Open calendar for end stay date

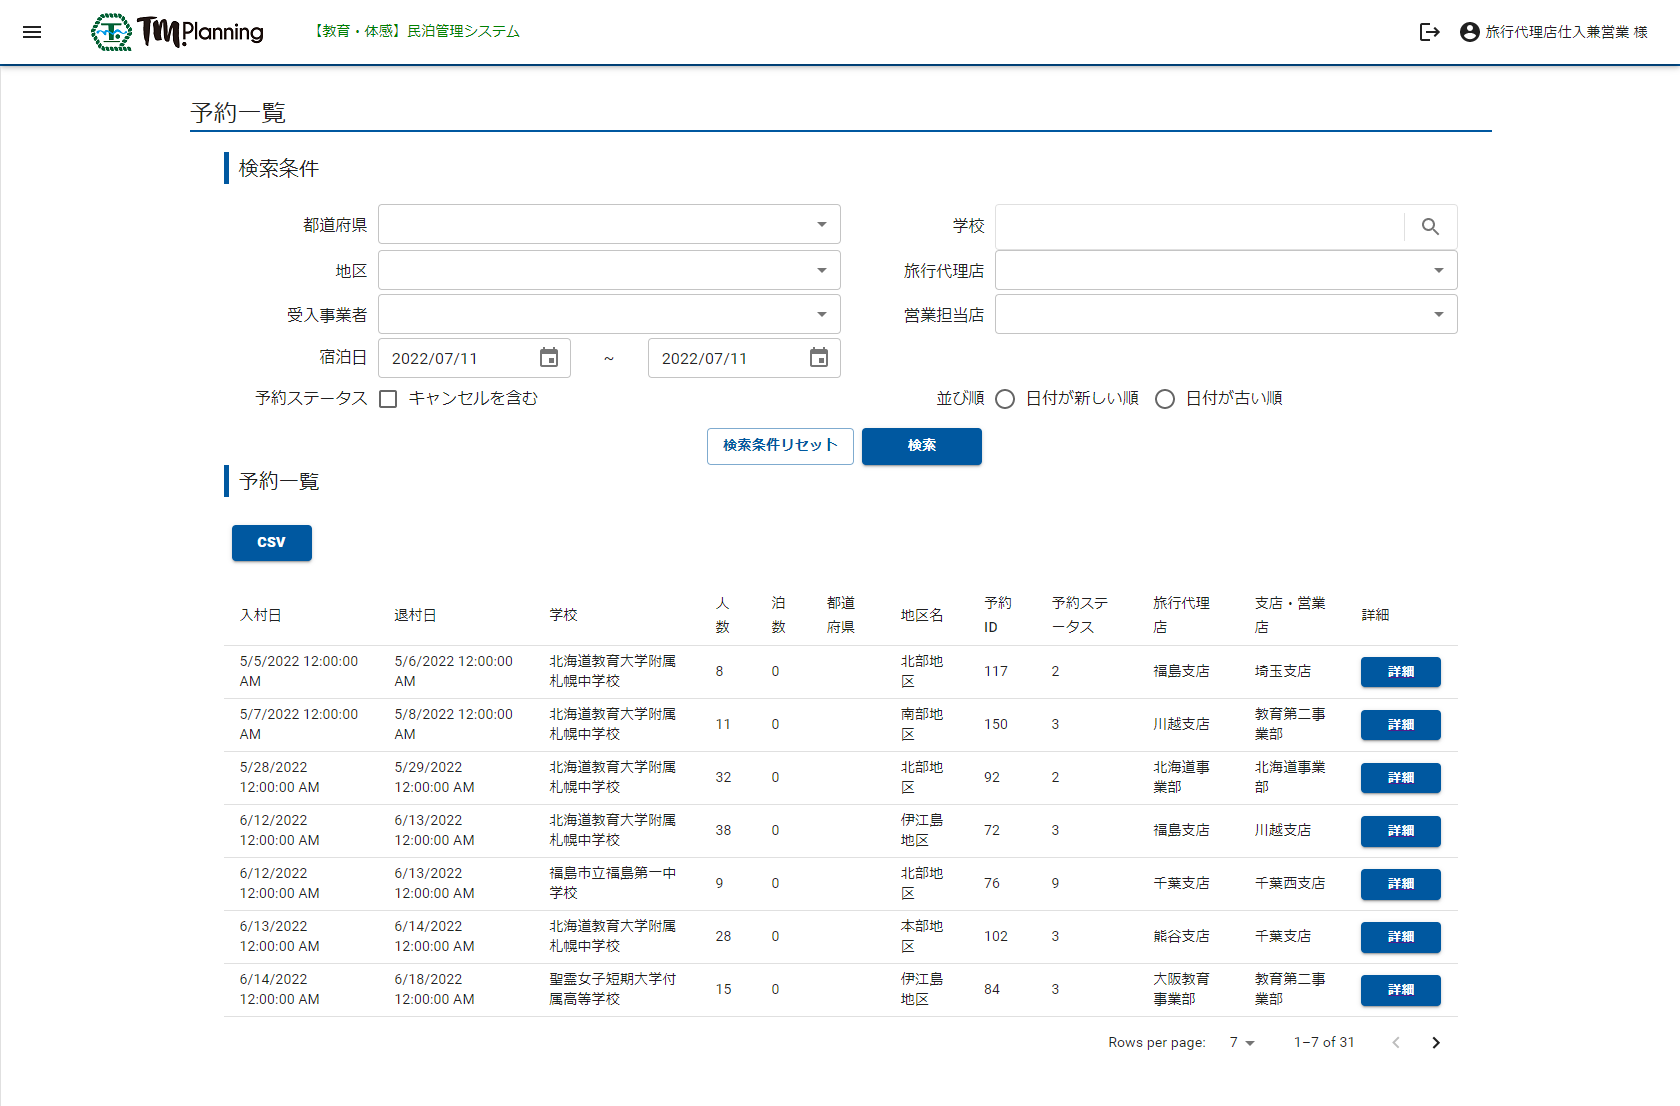[818, 358]
